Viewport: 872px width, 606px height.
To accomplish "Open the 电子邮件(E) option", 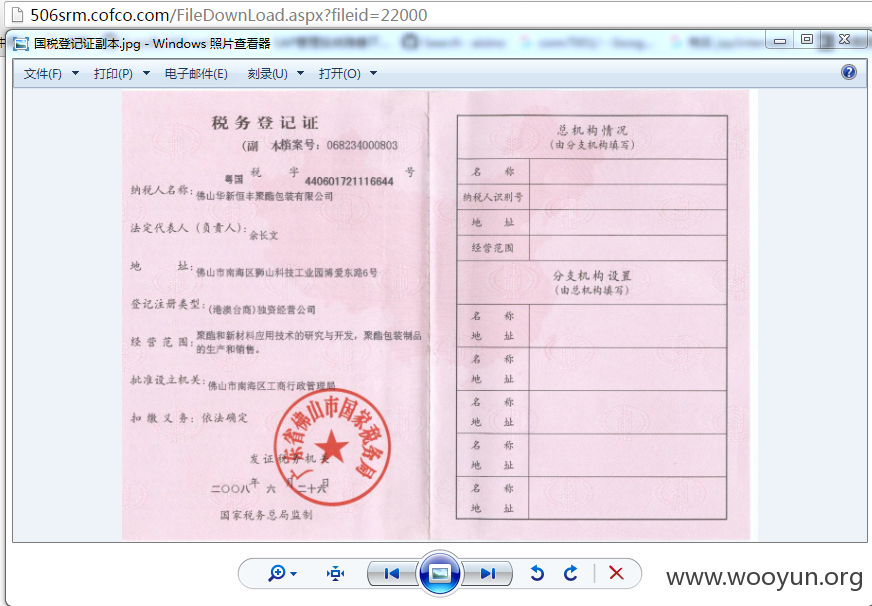I will point(196,73).
